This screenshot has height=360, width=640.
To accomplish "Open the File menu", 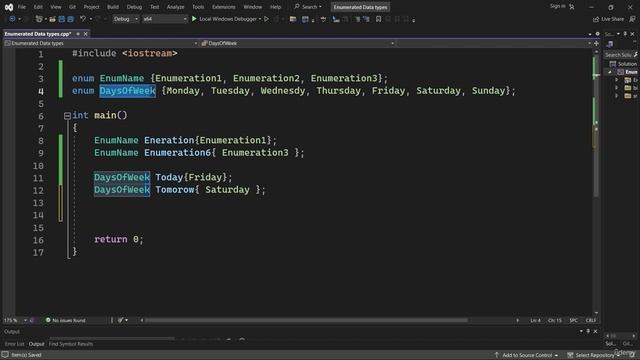I will [x=22, y=7].
